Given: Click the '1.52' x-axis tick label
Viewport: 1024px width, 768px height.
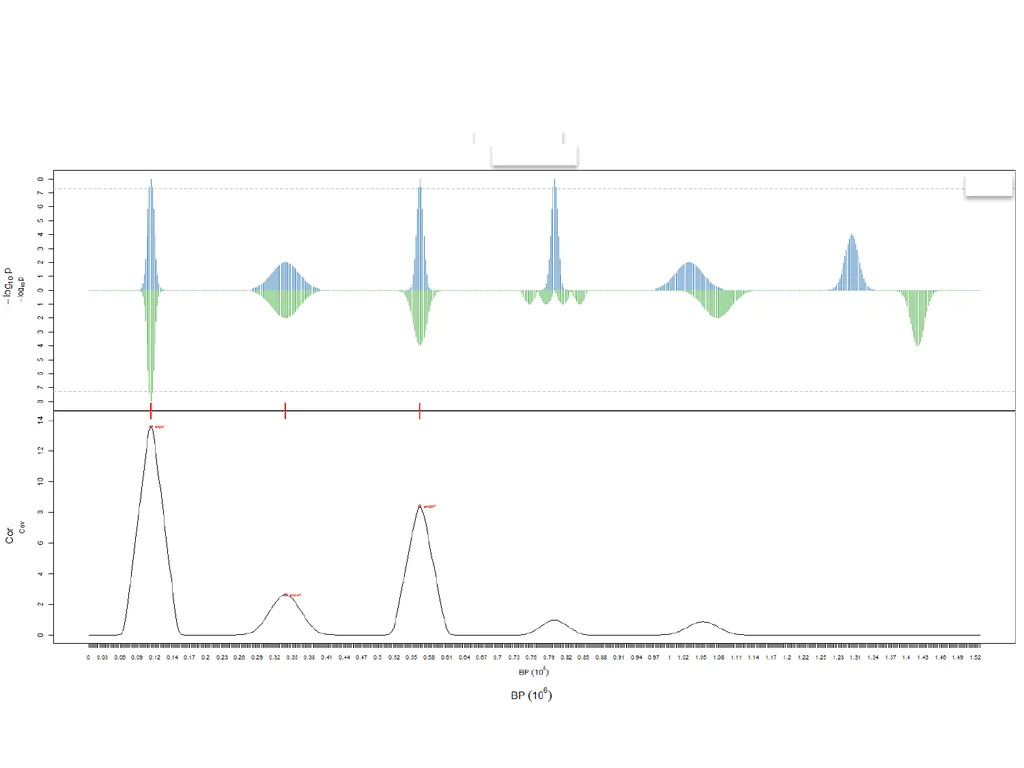Looking at the screenshot, I should 975,658.
